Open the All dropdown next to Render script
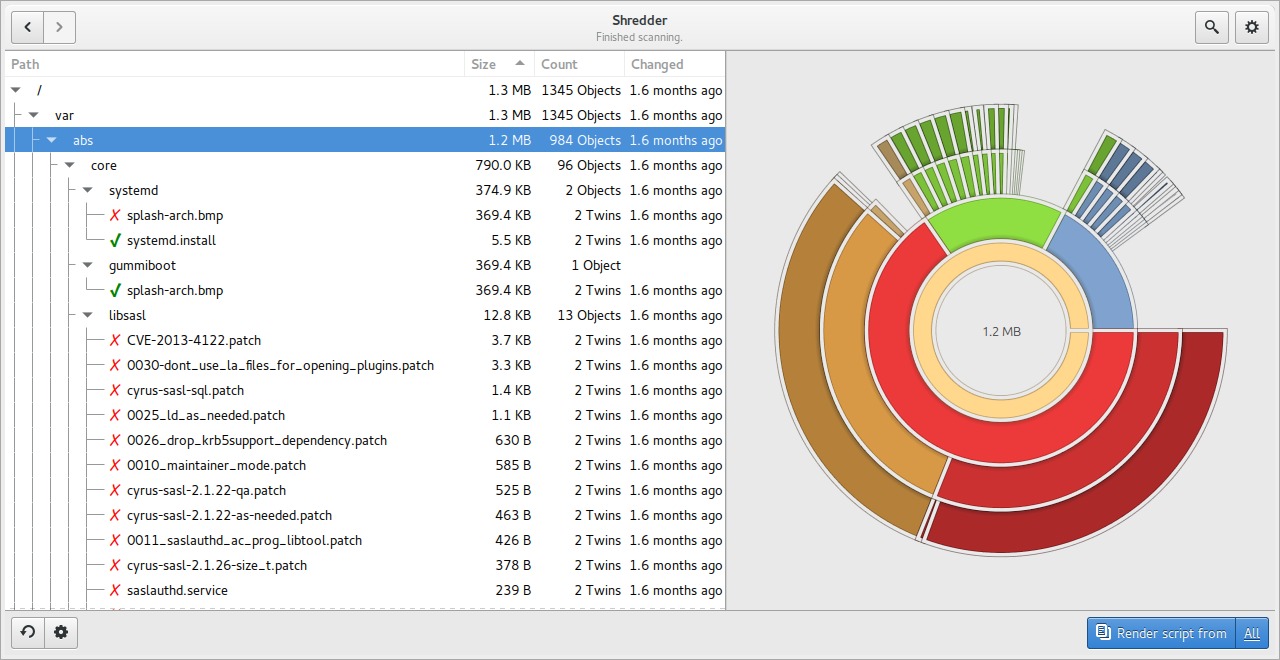Image resolution: width=1280 pixels, height=660 pixels. pyautogui.click(x=1252, y=633)
